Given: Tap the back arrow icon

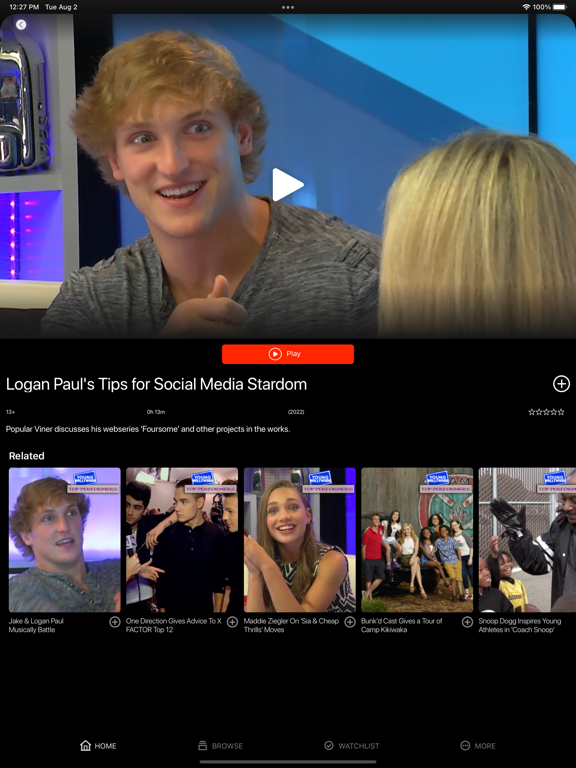Looking at the screenshot, I should [x=21, y=24].
